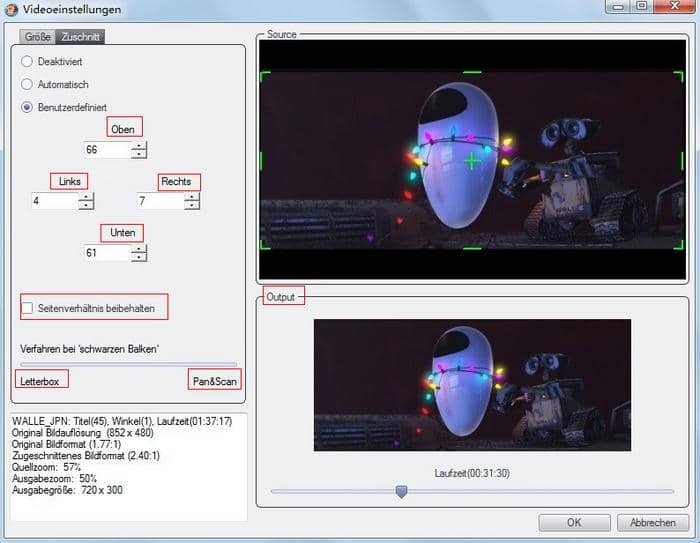Click the right edge green crop handle

point(682,161)
